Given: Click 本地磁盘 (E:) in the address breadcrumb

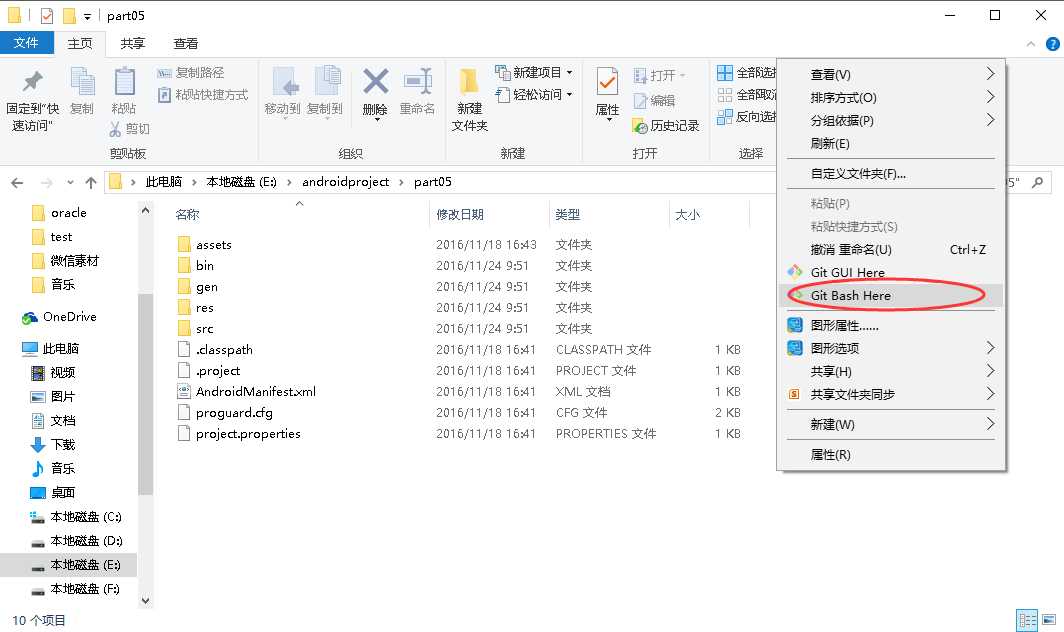Looking at the screenshot, I should click(241, 182).
